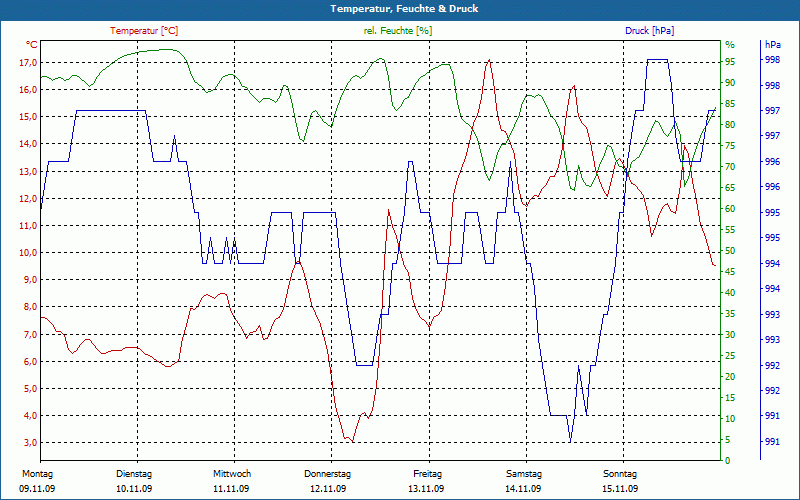The width and height of the screenshot is (800, 500).
Task: Click green humidity axis value "40"
Action: [x=731, y=293]
